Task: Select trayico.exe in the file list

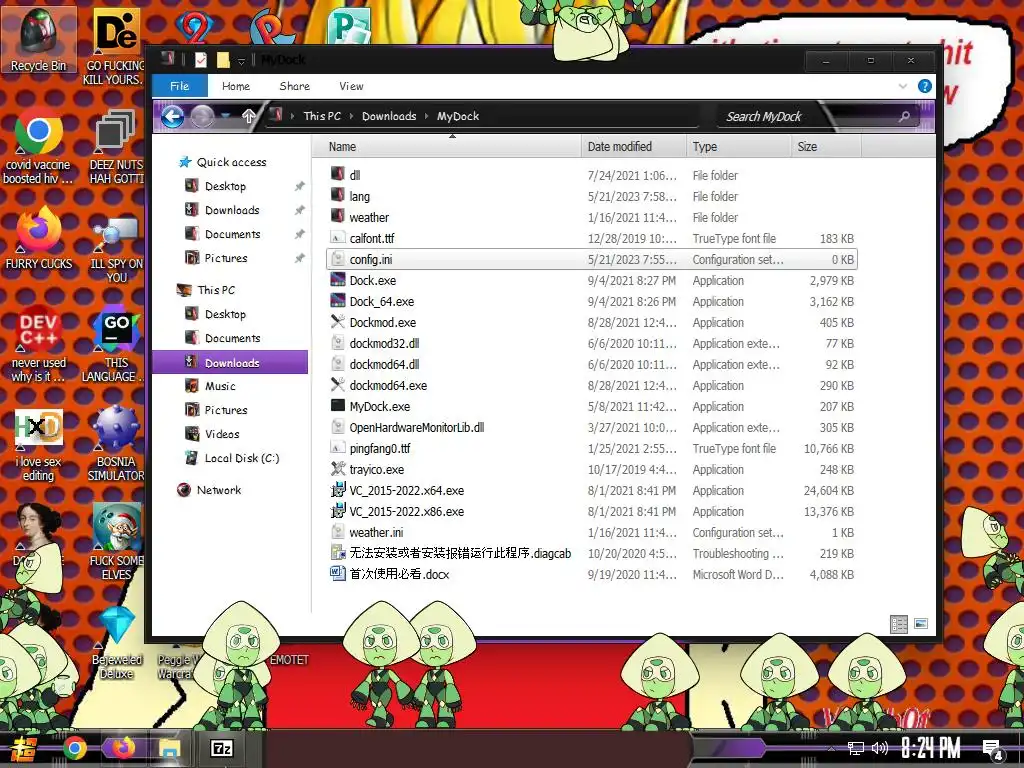Action: tap(376, 470)
